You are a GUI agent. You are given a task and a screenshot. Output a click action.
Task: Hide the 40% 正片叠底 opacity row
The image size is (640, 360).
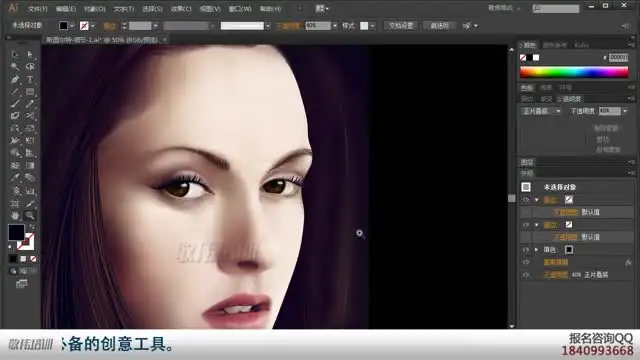point(526,275)
